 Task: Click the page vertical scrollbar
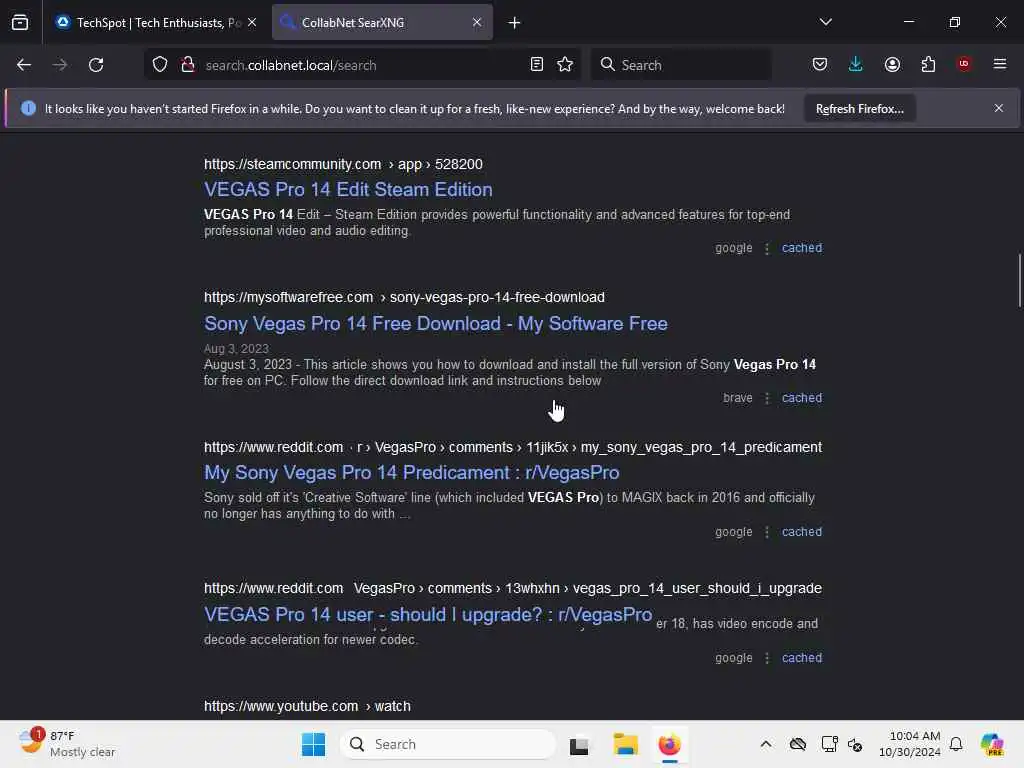1019,280
